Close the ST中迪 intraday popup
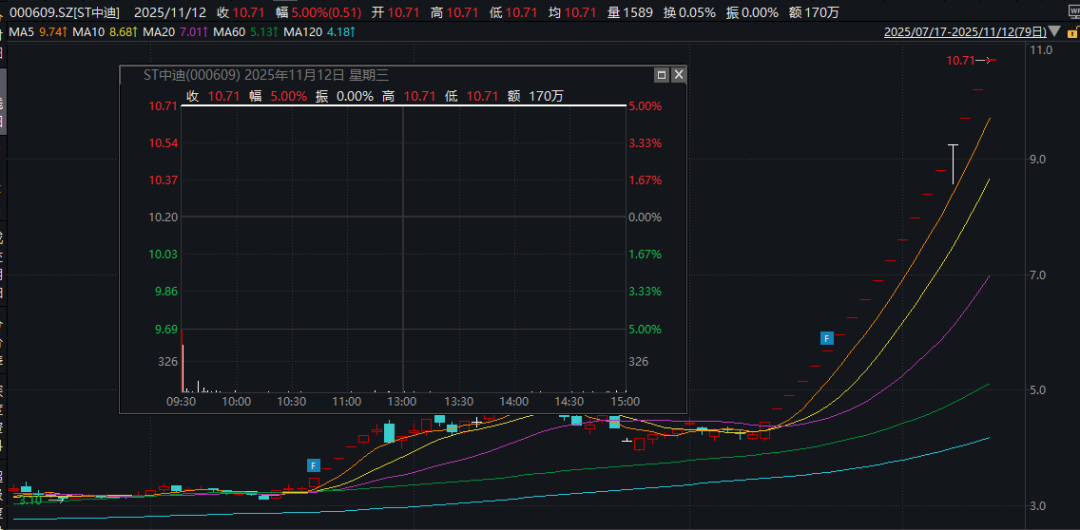 click(x=679, y=75)
